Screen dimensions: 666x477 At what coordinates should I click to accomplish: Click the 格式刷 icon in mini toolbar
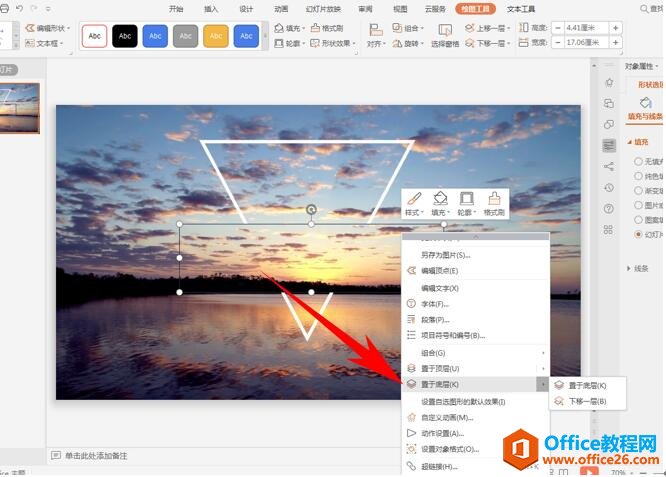pyautogui.click(x=494, y=203)
